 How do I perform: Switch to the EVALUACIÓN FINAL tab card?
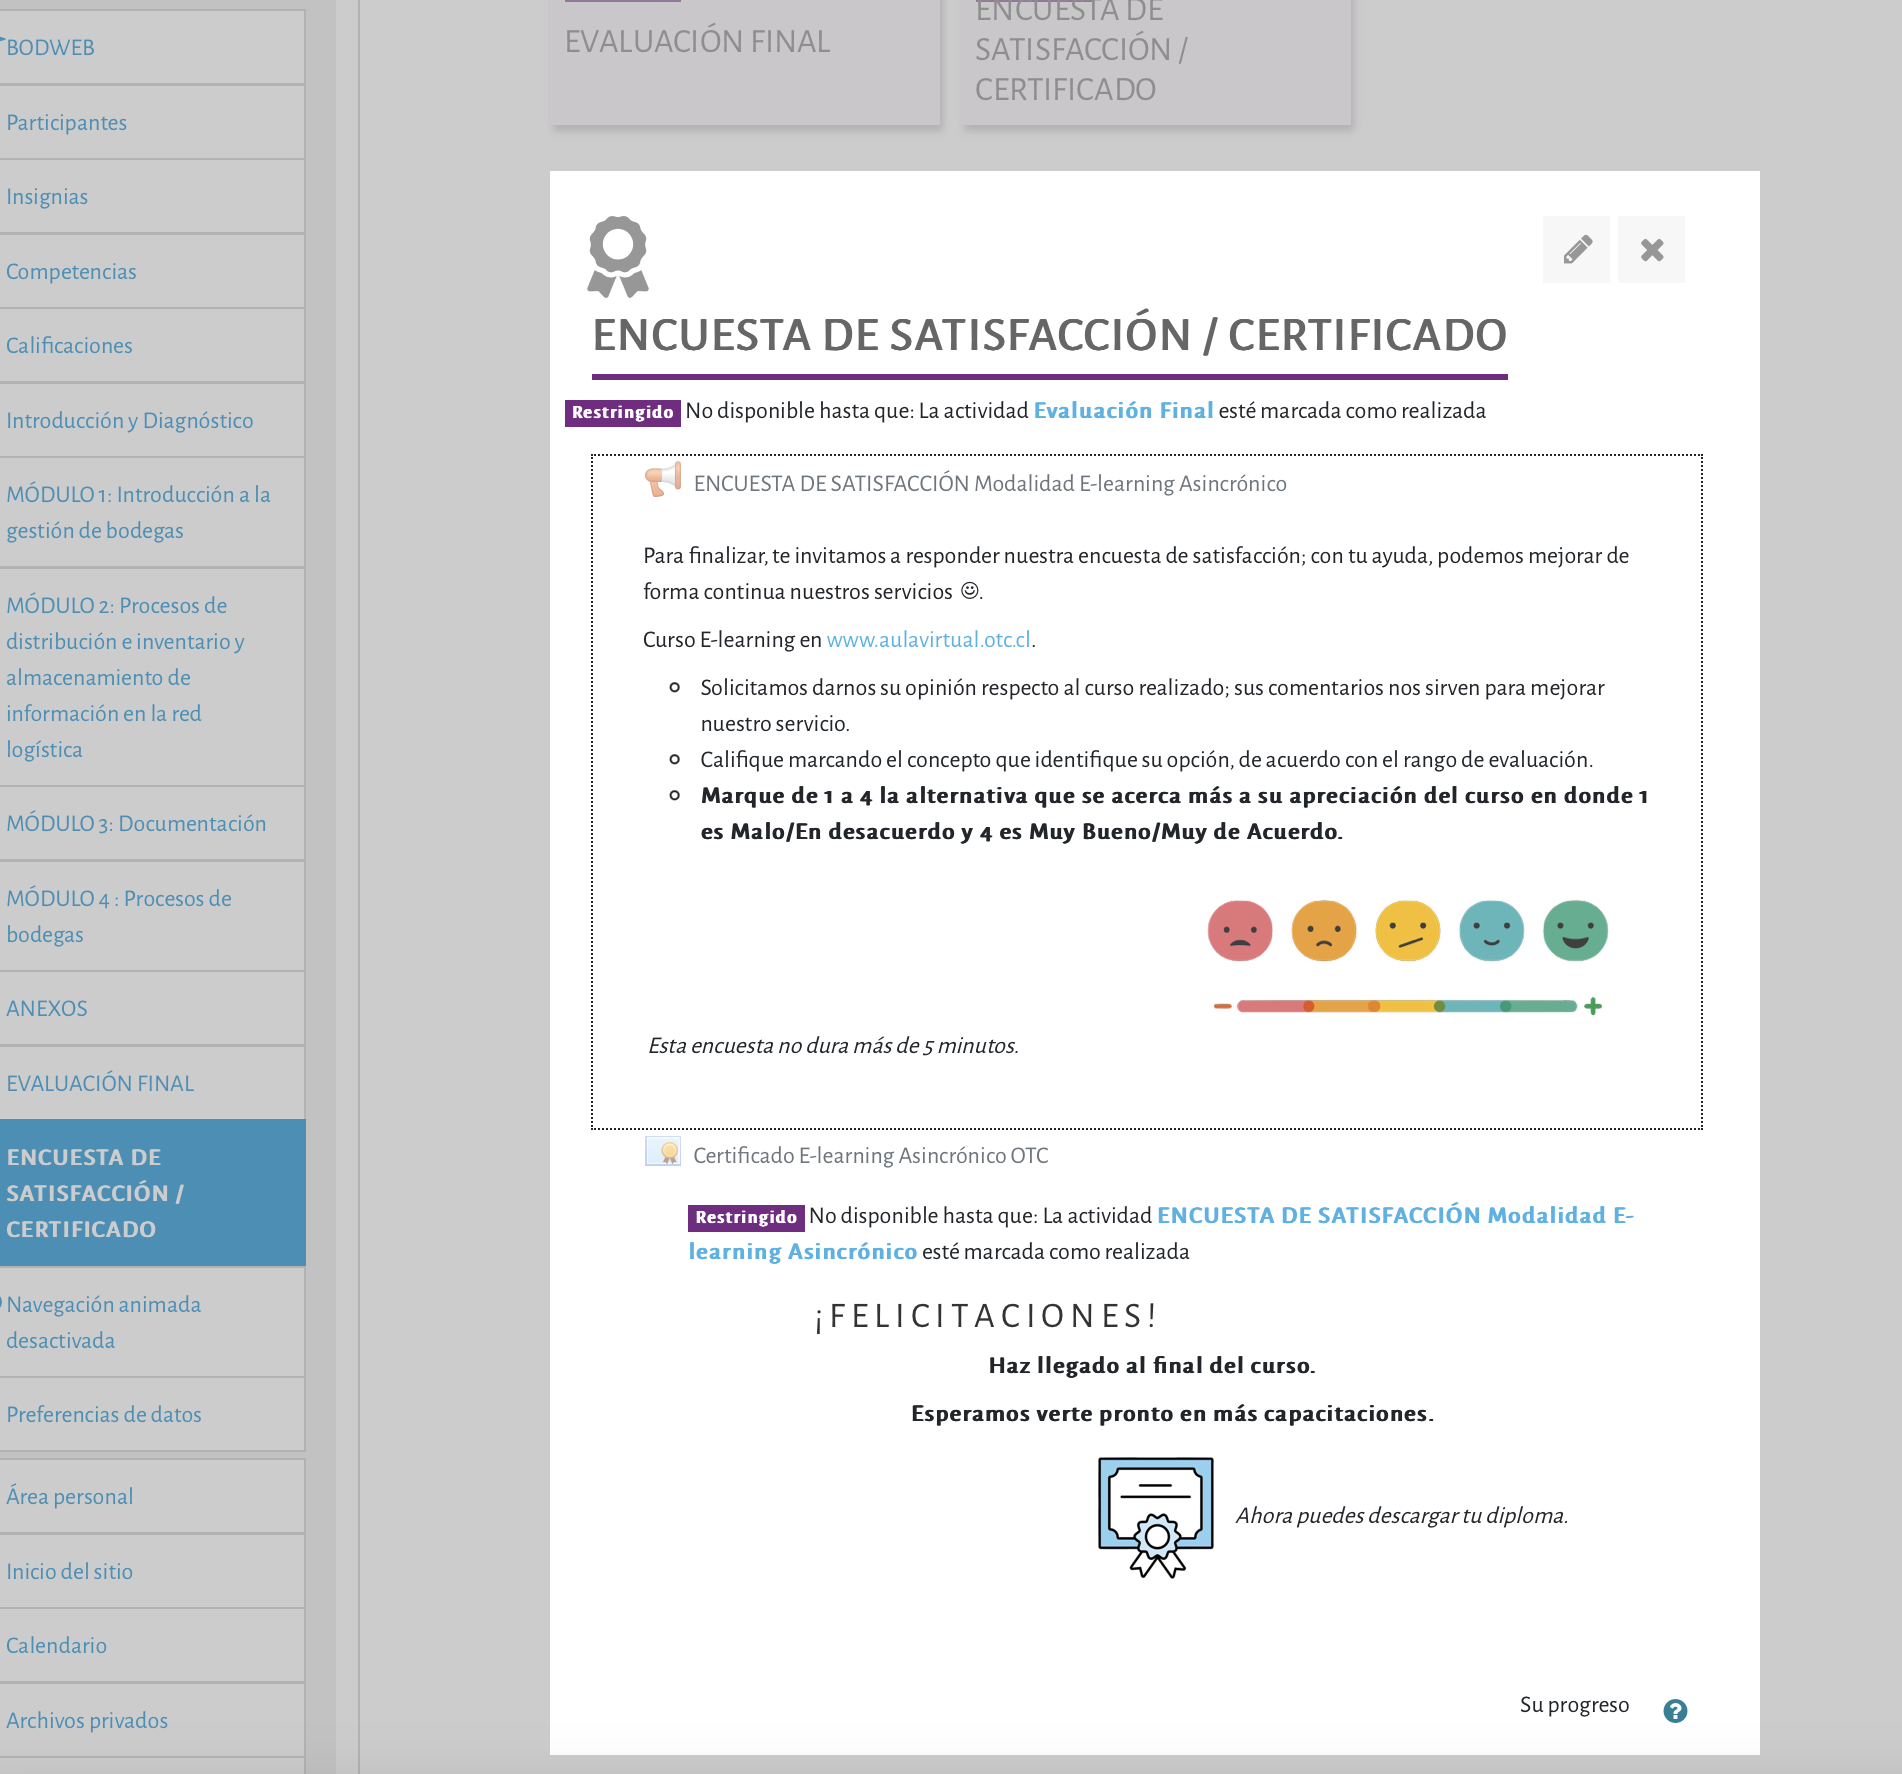pos(745,62)
